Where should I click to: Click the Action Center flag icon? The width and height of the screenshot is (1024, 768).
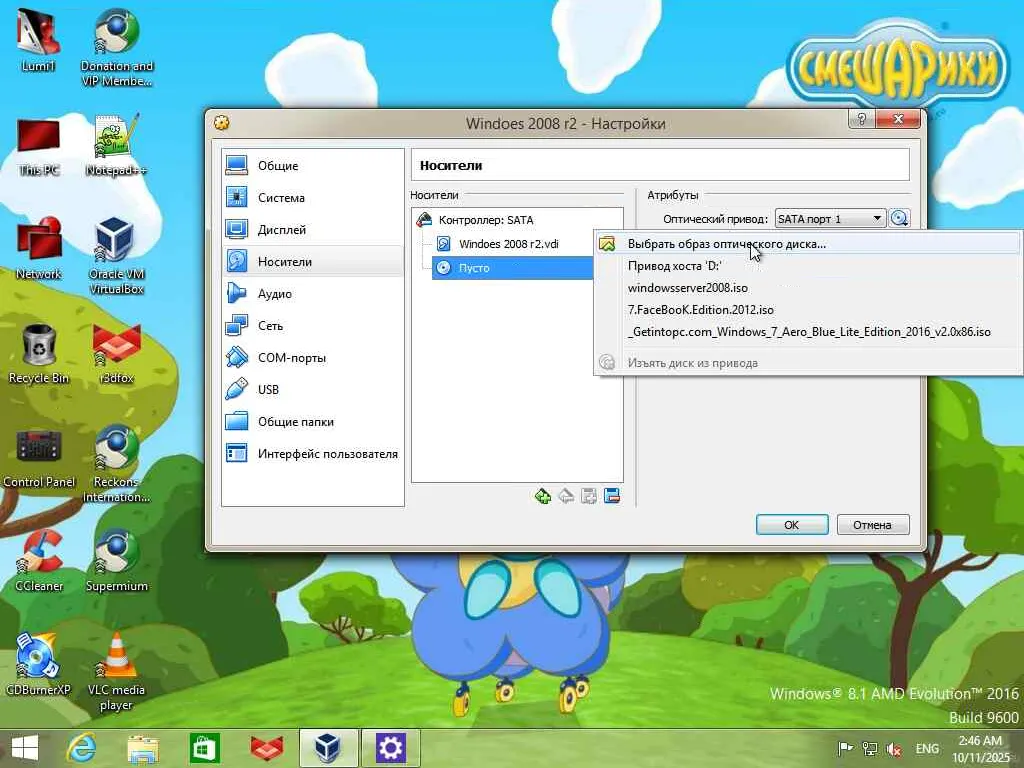[845, 748]
